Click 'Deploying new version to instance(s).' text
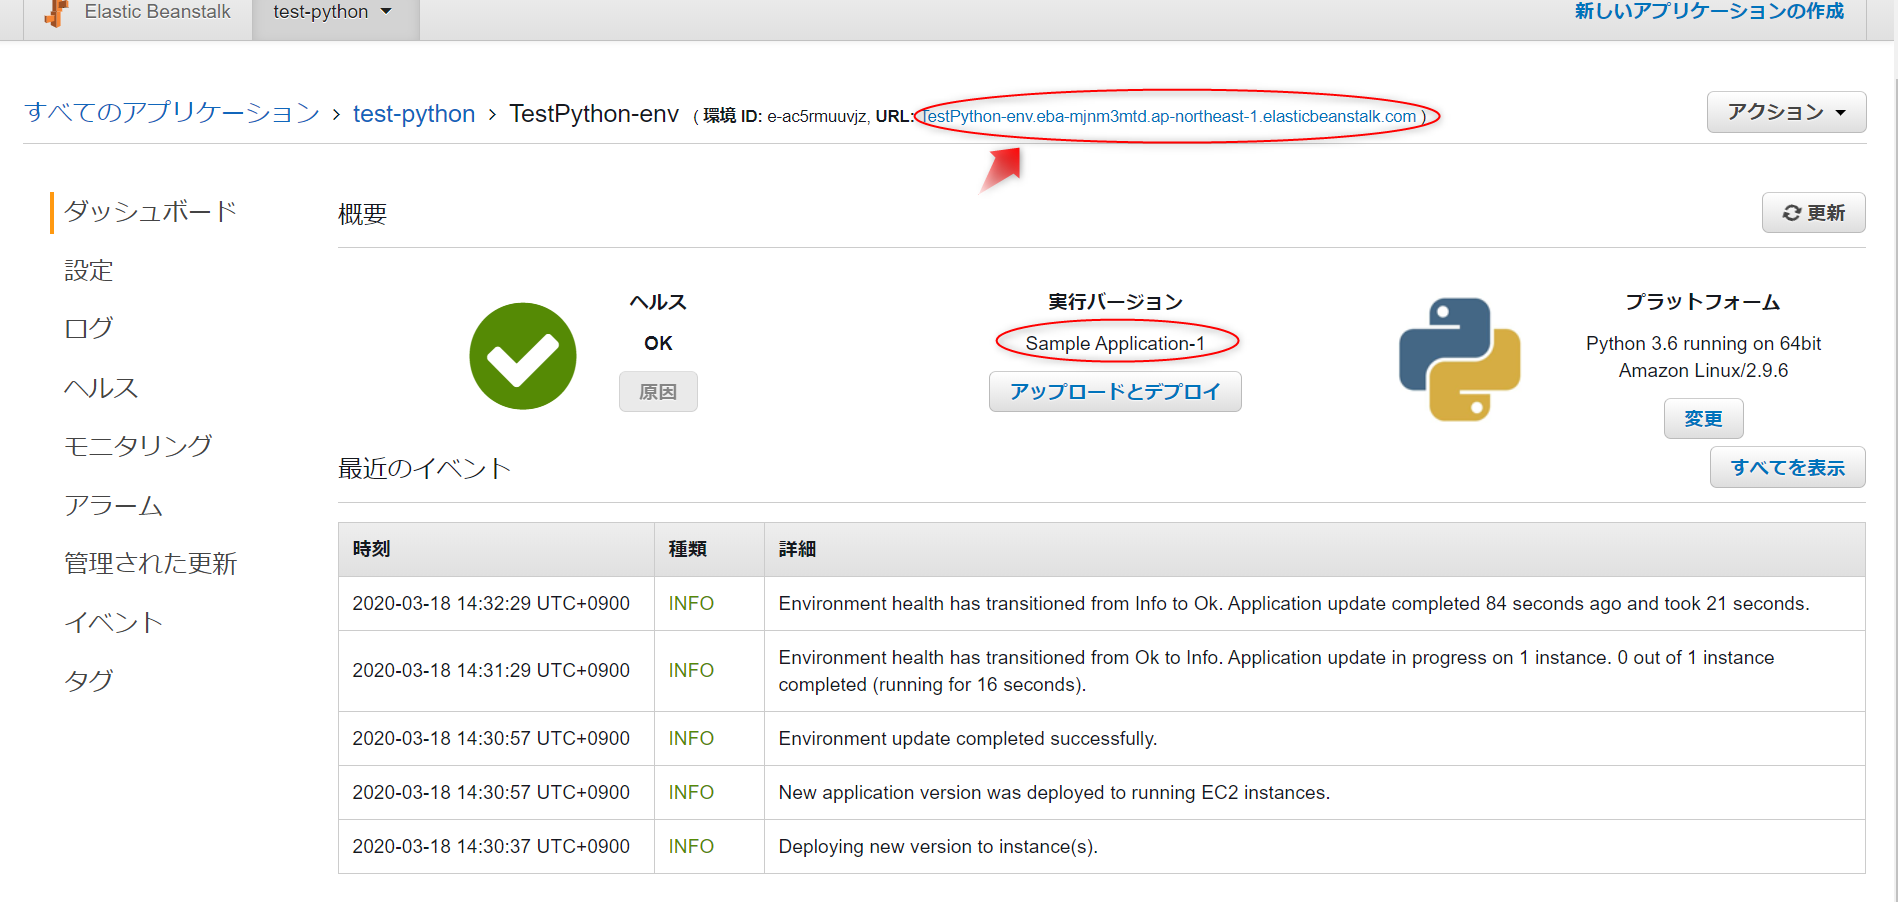This screenshot has width=1898, height=902. tap(938, 846)
